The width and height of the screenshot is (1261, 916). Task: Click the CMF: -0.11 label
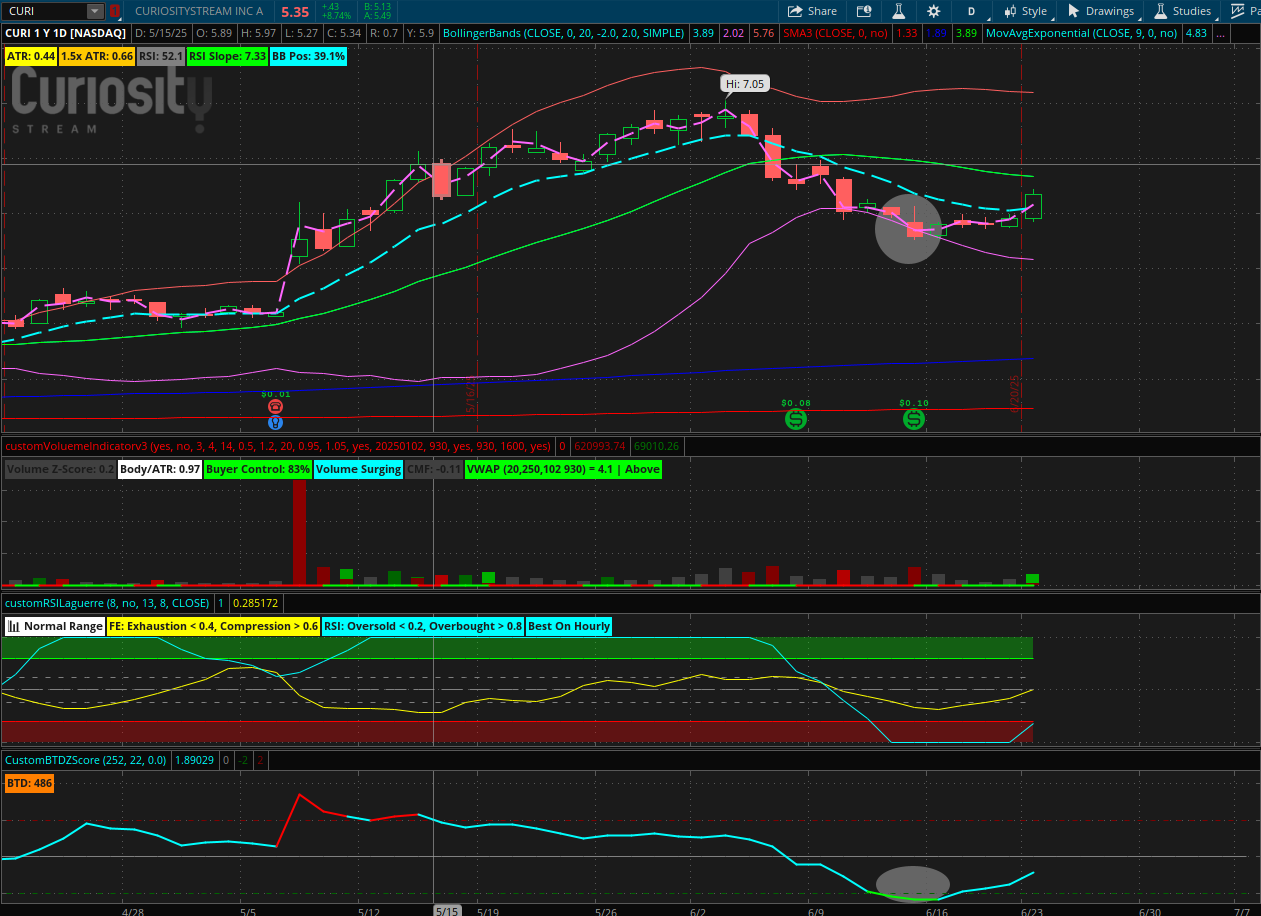click(434, 468)
